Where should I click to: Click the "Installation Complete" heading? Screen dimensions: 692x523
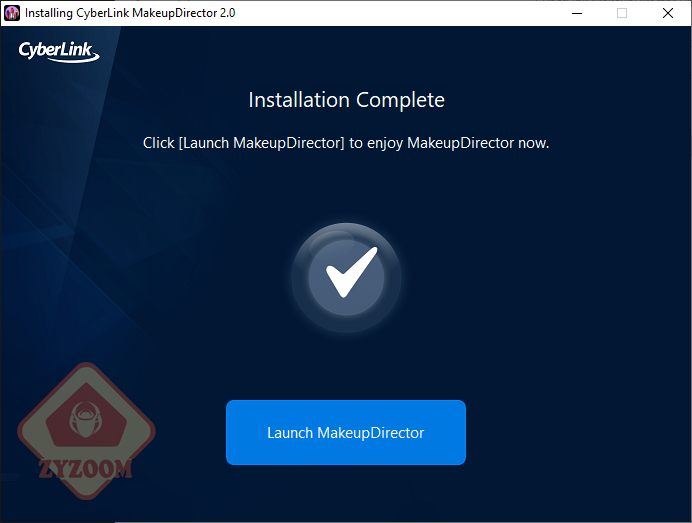click(346, 100)
